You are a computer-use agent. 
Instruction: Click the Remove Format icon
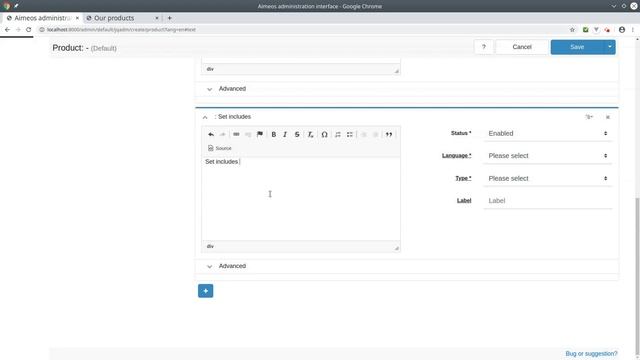[310, 134]
